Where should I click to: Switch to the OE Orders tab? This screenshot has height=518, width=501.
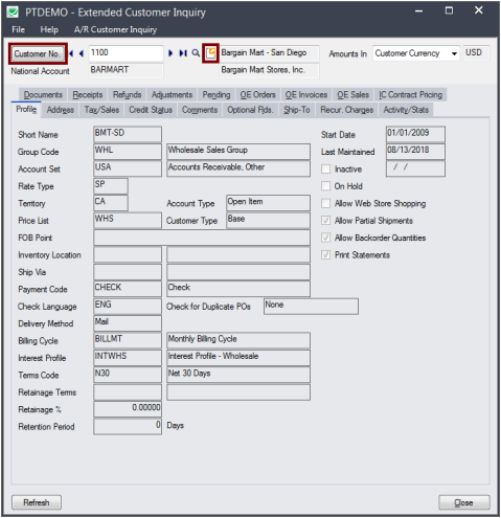(x=258, y=95)
